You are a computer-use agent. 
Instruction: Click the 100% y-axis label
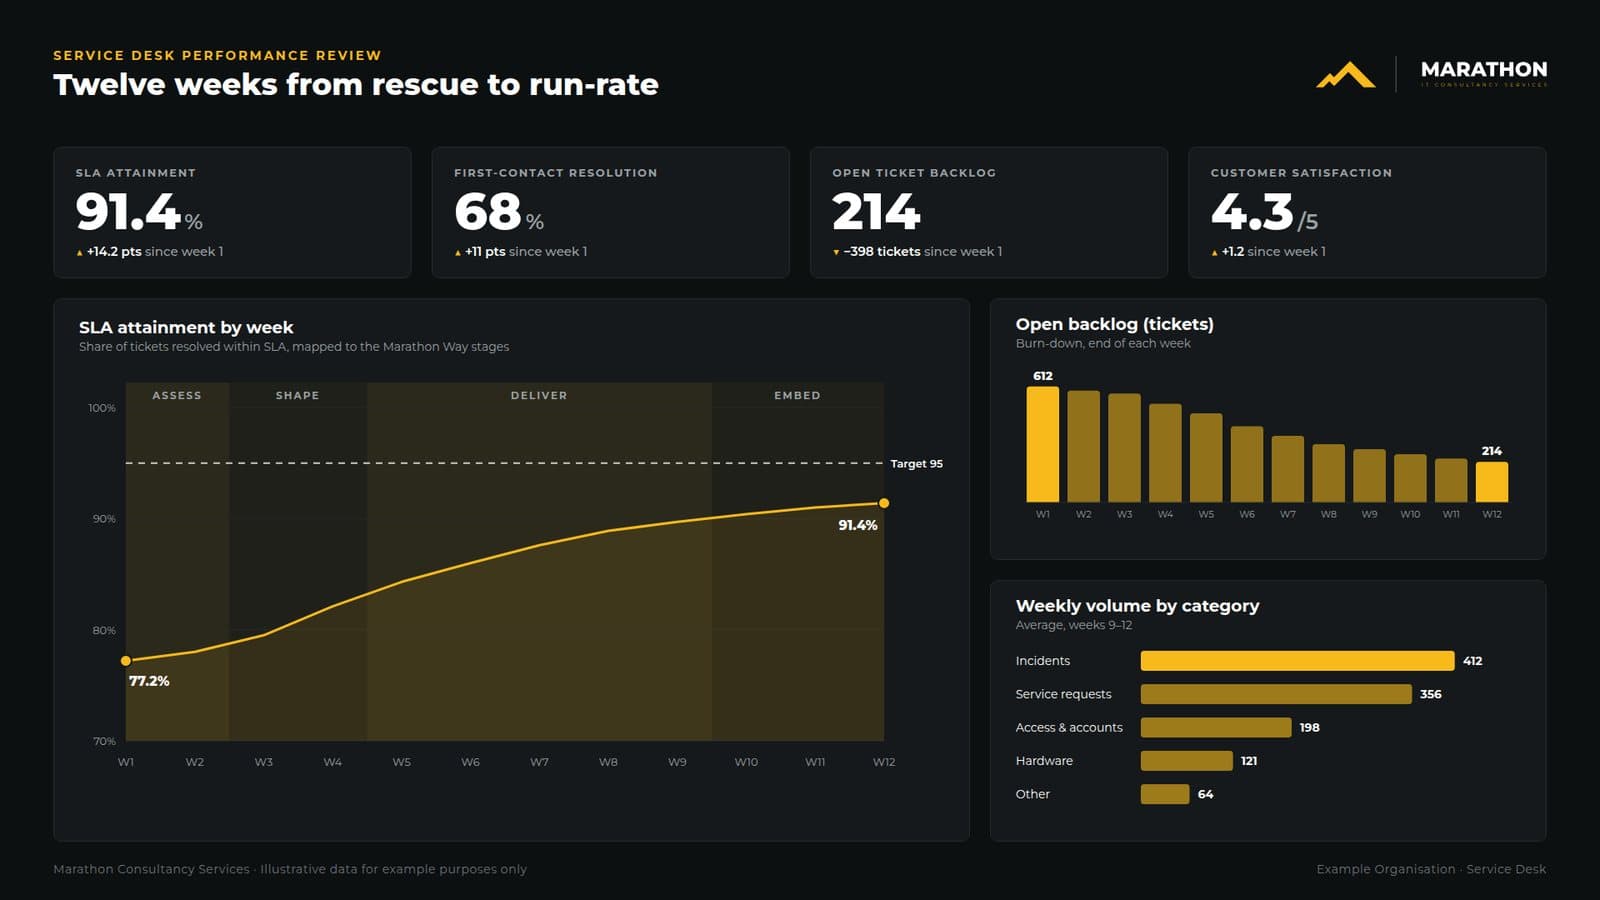pos(102,408)
